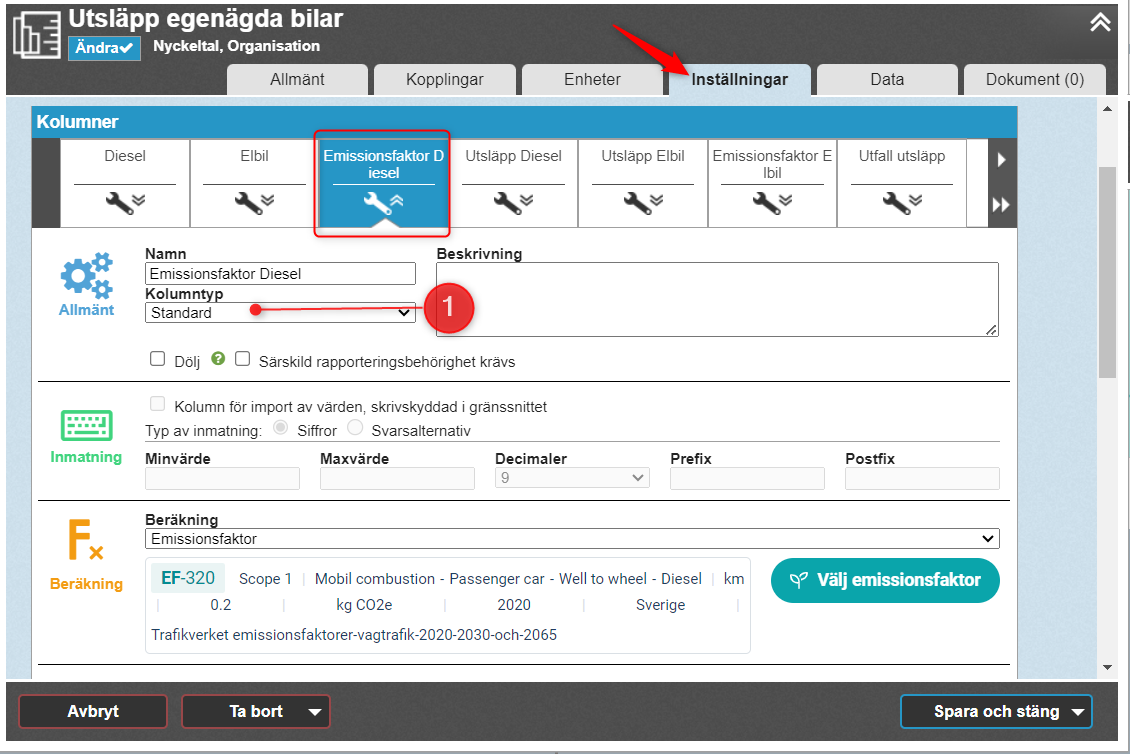Expand the Beräkning dropdown list
The image size is (1130, 754).
pyautogui.click(x=572, y=539)
